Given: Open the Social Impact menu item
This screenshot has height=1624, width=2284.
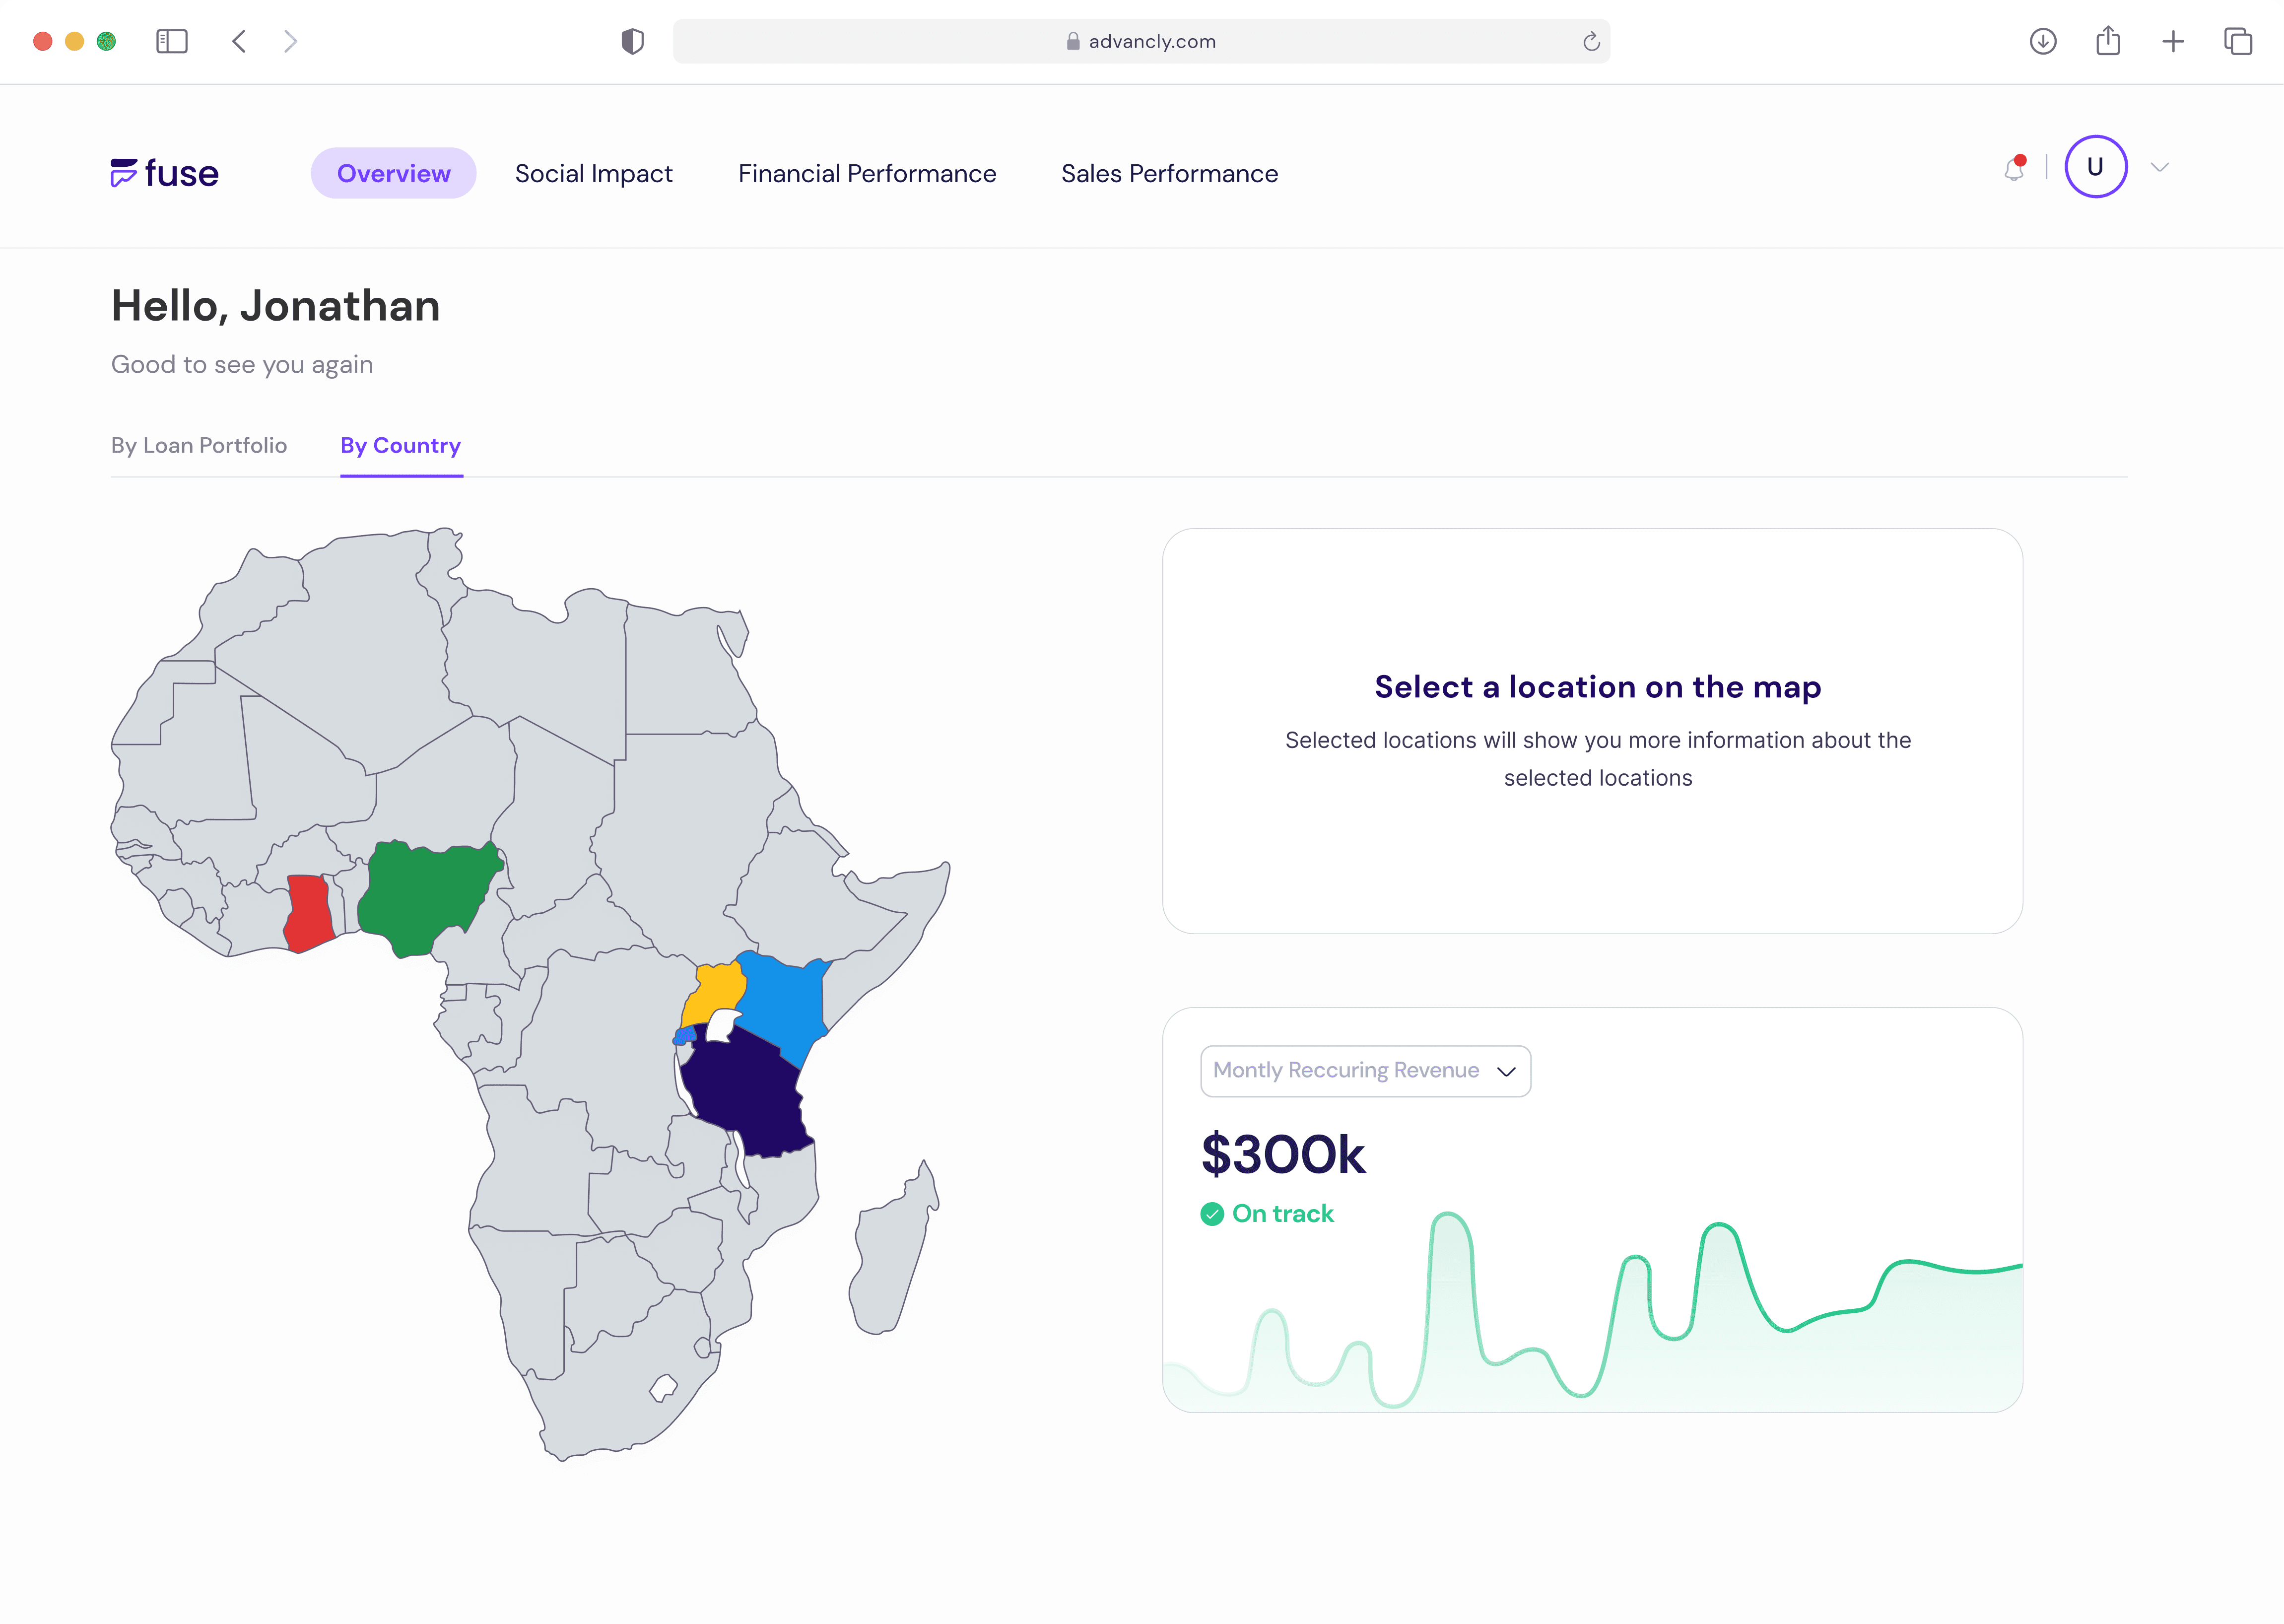Looking at the screenshot, I should coord(593,173).
